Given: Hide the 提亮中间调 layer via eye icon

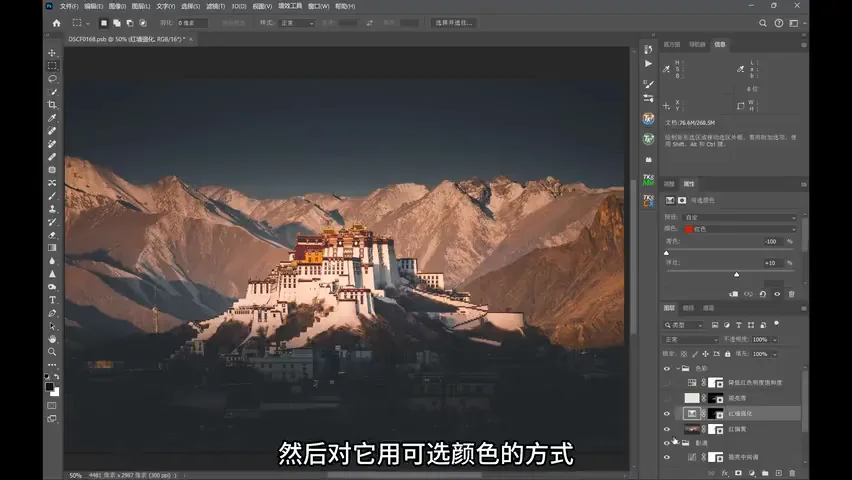Looking at the screenshot, I should click(x=667, y=457).
